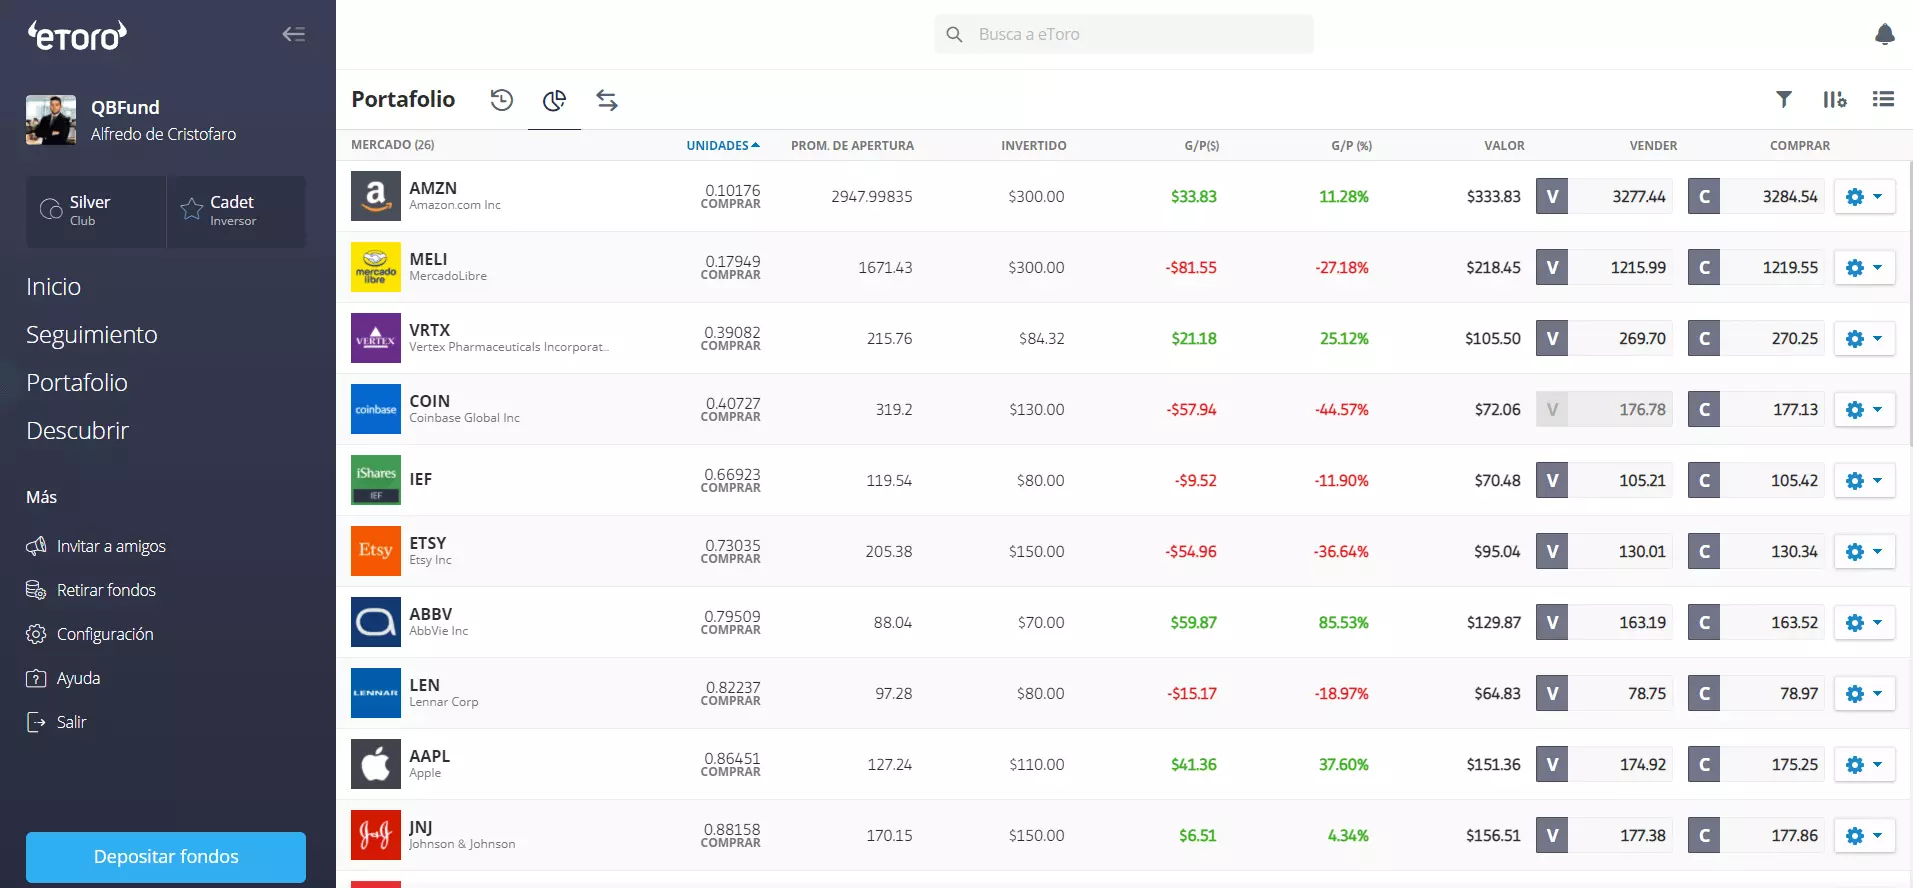
Task: Open the Silver Club badge
Action: pyautogui.click(x=96, y=211)
